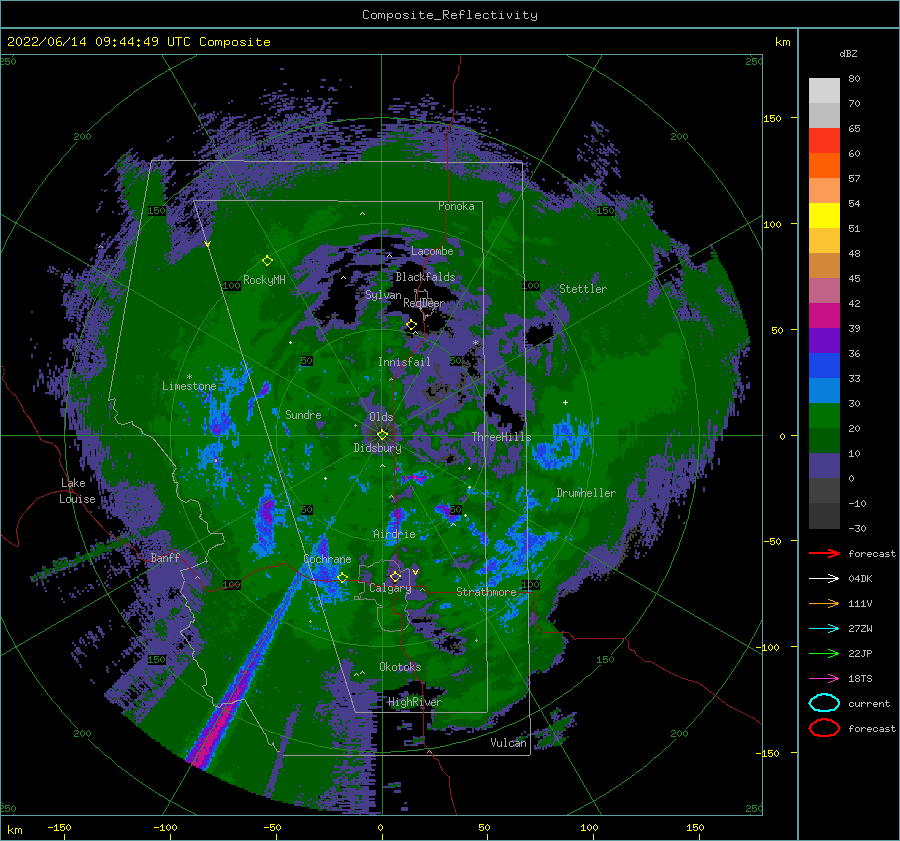Image resolution: width=900 pixels, height=841 pixels.
Task: Click the light-gray 70–80 dBZ swatch
Action: 824,91
